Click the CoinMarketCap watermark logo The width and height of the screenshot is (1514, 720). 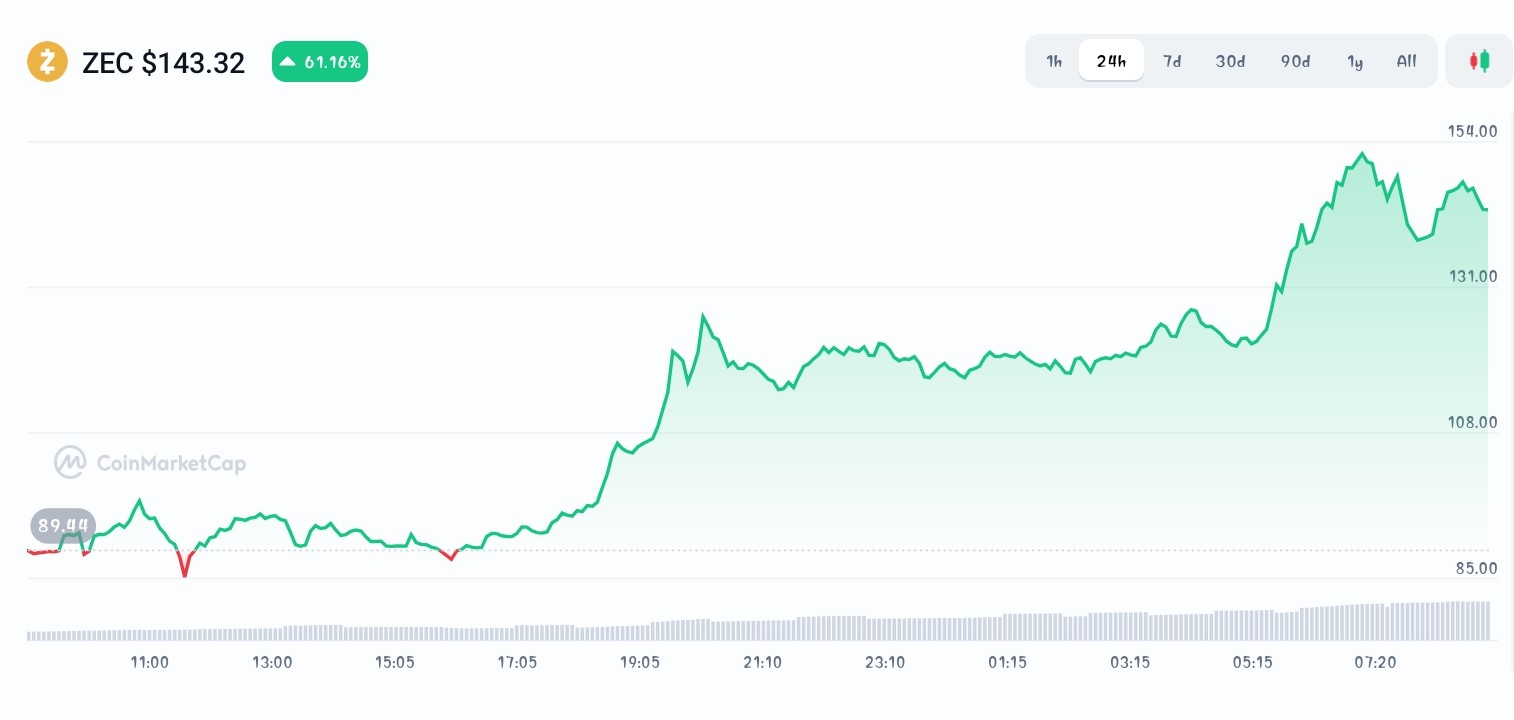tap(149, 462)
